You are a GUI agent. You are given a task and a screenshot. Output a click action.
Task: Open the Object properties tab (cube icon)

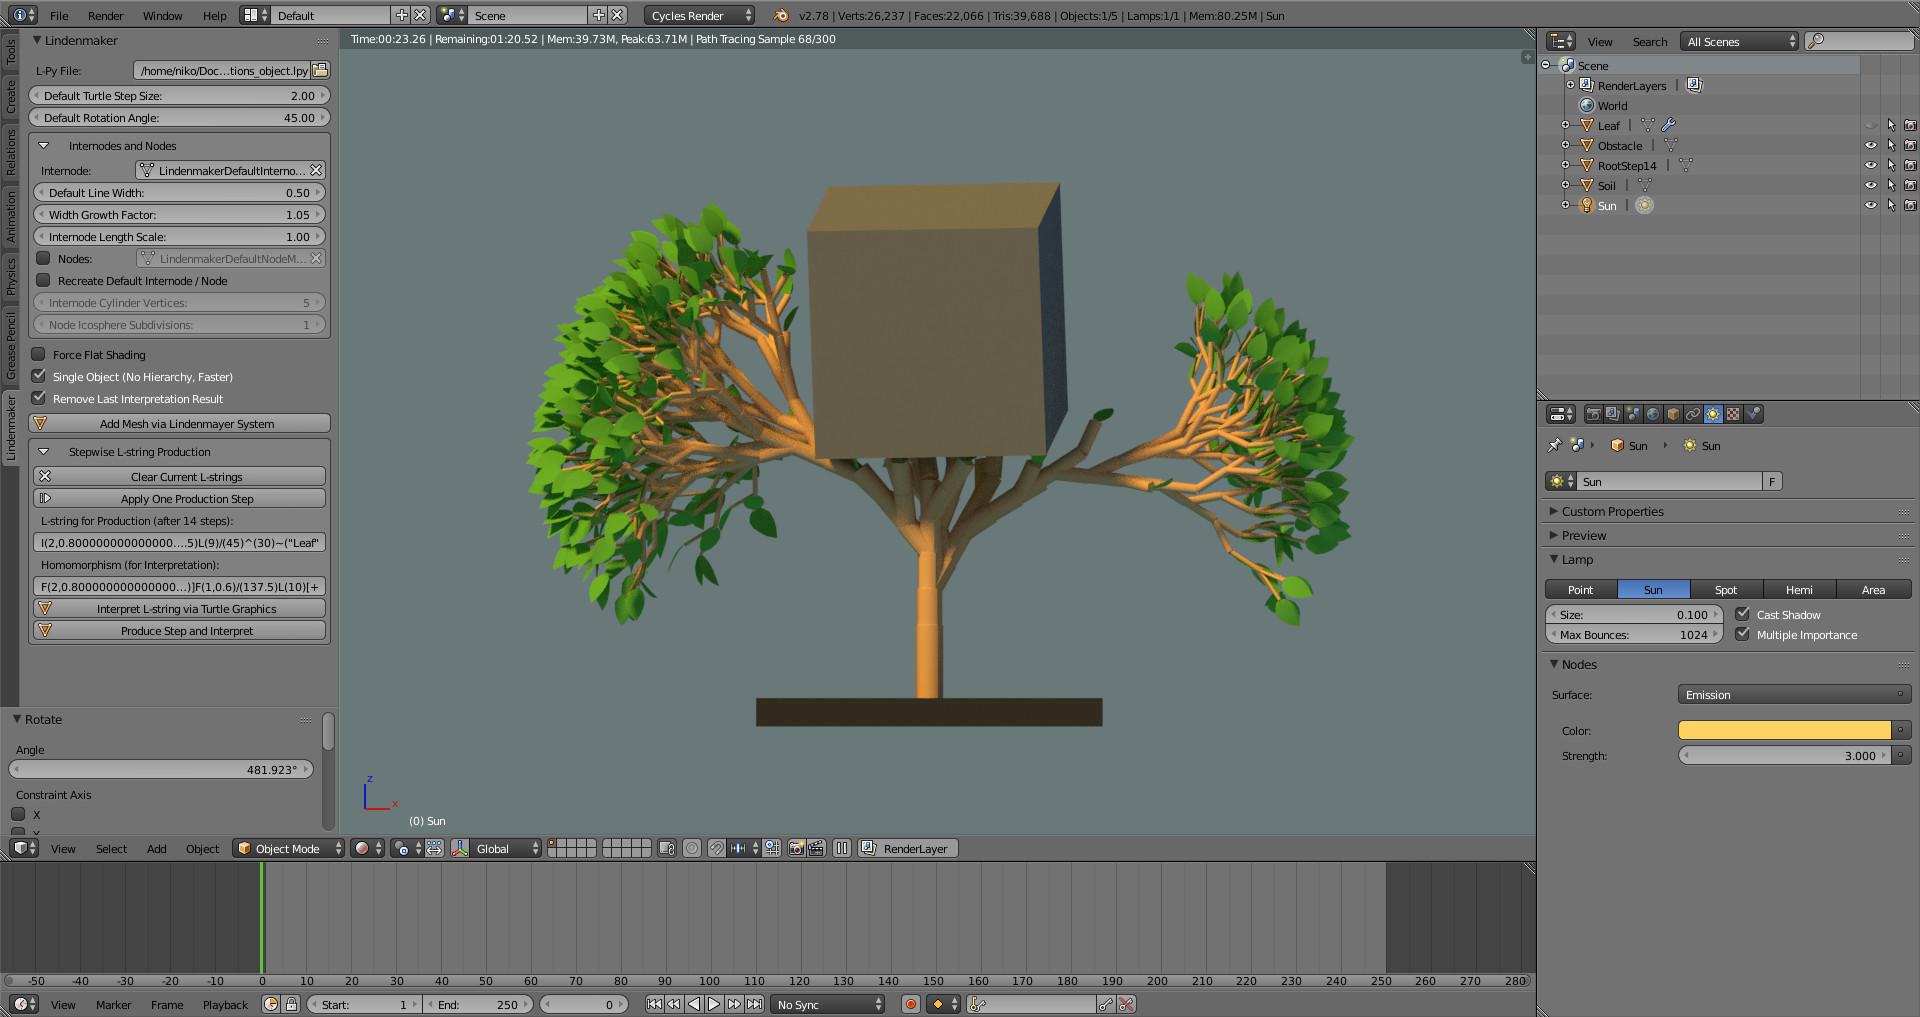[1673, 414]
